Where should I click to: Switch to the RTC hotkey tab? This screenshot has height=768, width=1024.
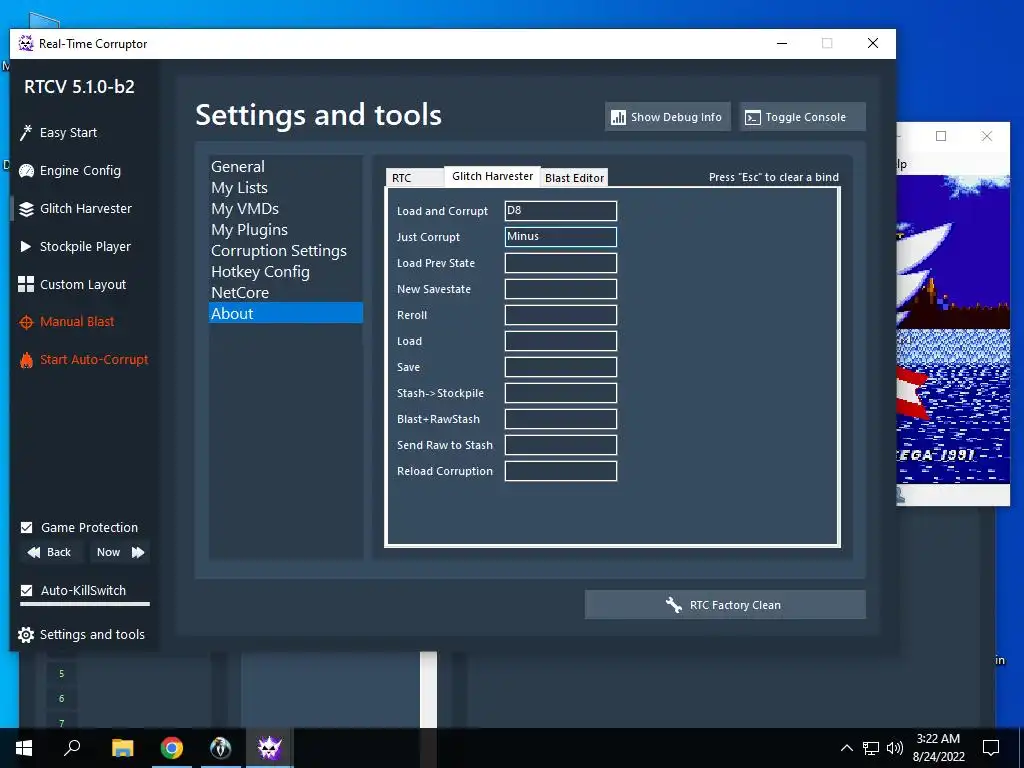(x=414, y=178)
